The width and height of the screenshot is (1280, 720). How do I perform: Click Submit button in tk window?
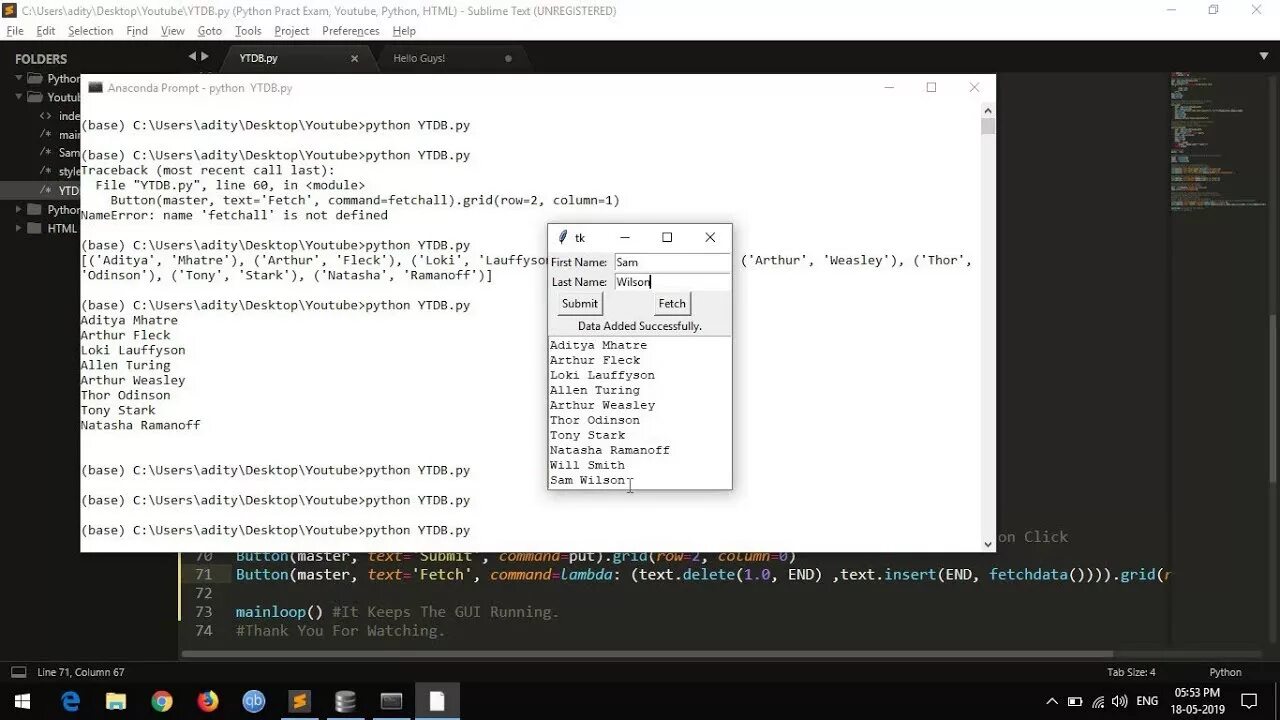580,304
